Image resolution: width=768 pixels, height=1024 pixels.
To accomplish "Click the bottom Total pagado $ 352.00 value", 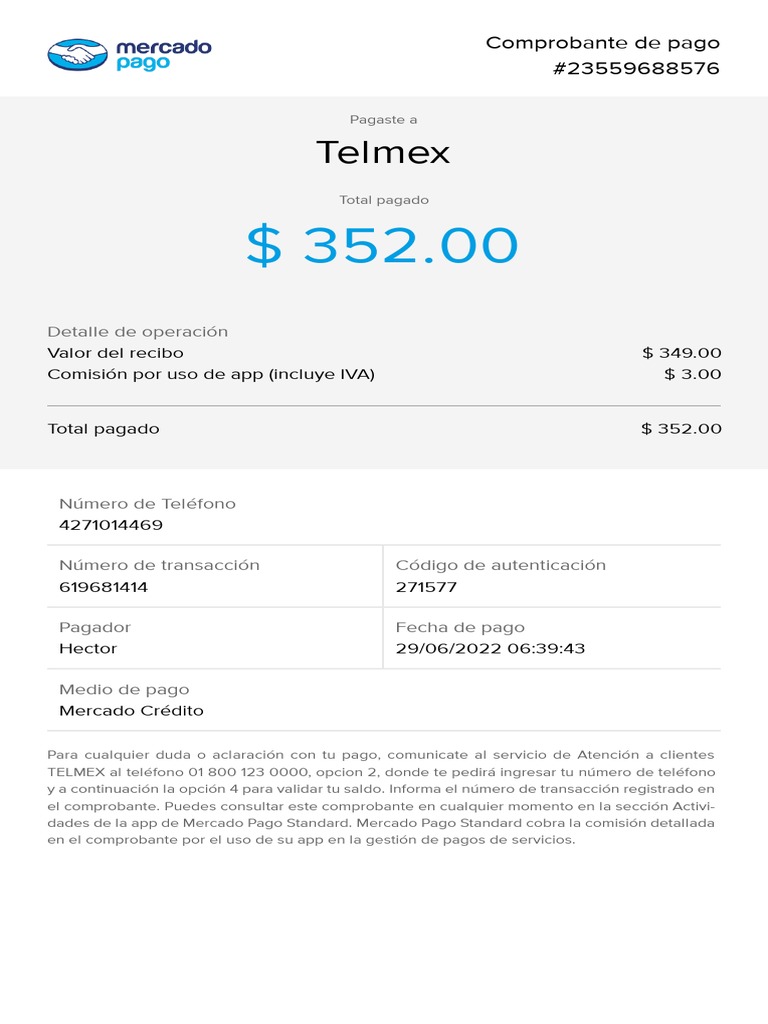I will click(x=681, y=429).
